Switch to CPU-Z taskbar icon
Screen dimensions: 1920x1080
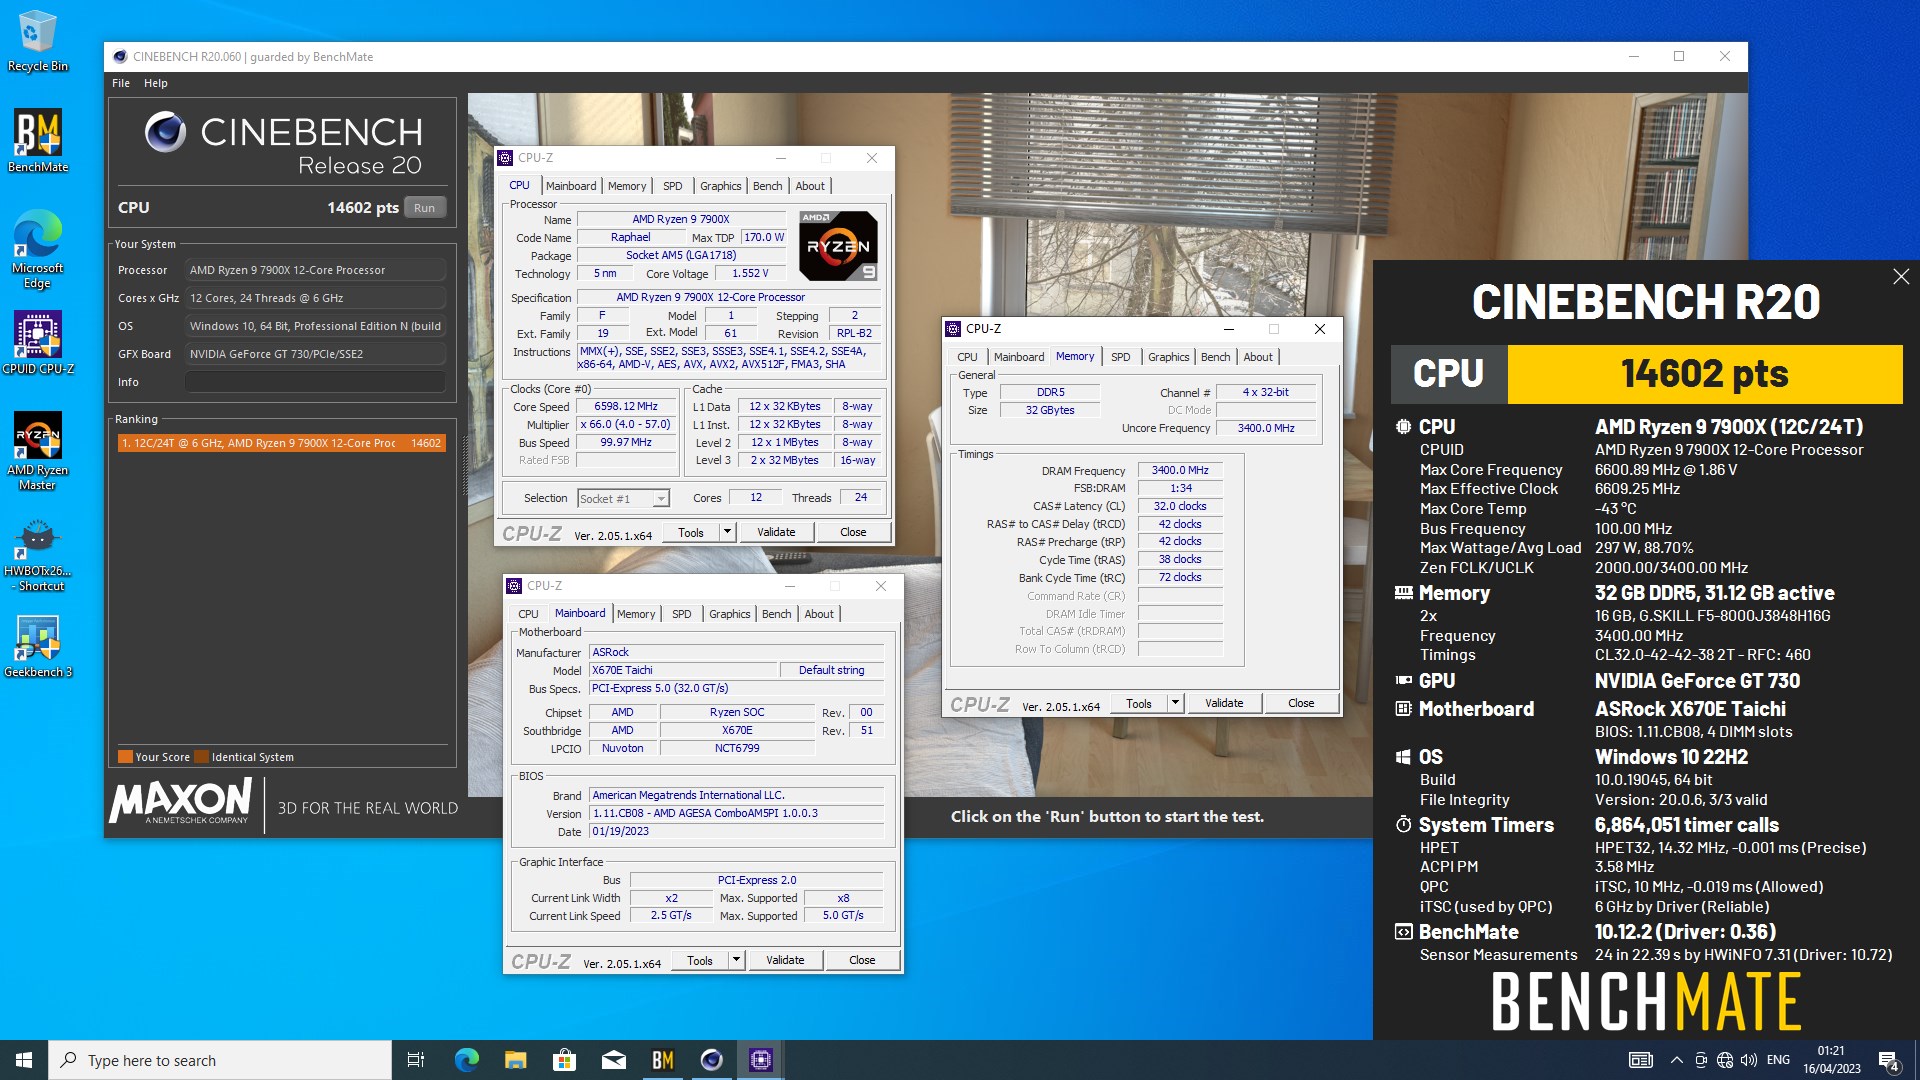coord(760,1060)
